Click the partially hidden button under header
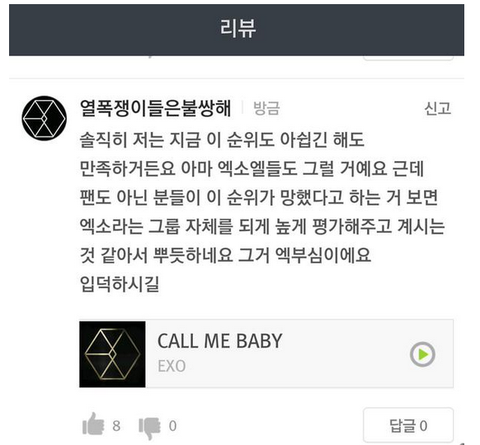Screen dimensions: 480x445 (x=408, y=59)
